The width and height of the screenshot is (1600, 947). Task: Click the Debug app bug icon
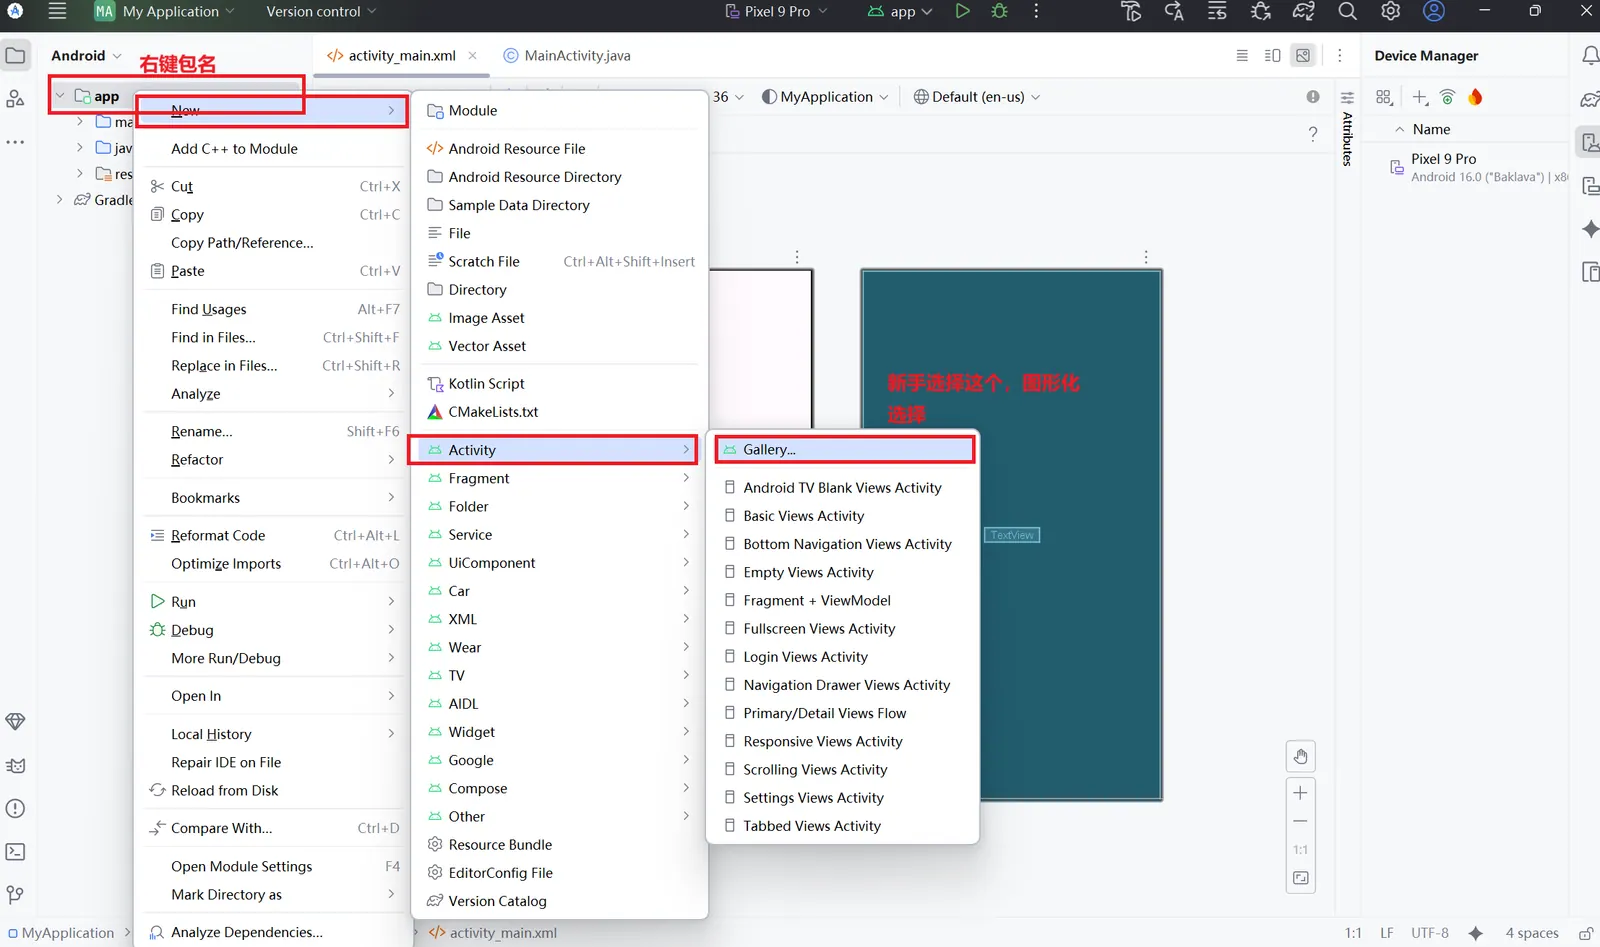point(999,11)
